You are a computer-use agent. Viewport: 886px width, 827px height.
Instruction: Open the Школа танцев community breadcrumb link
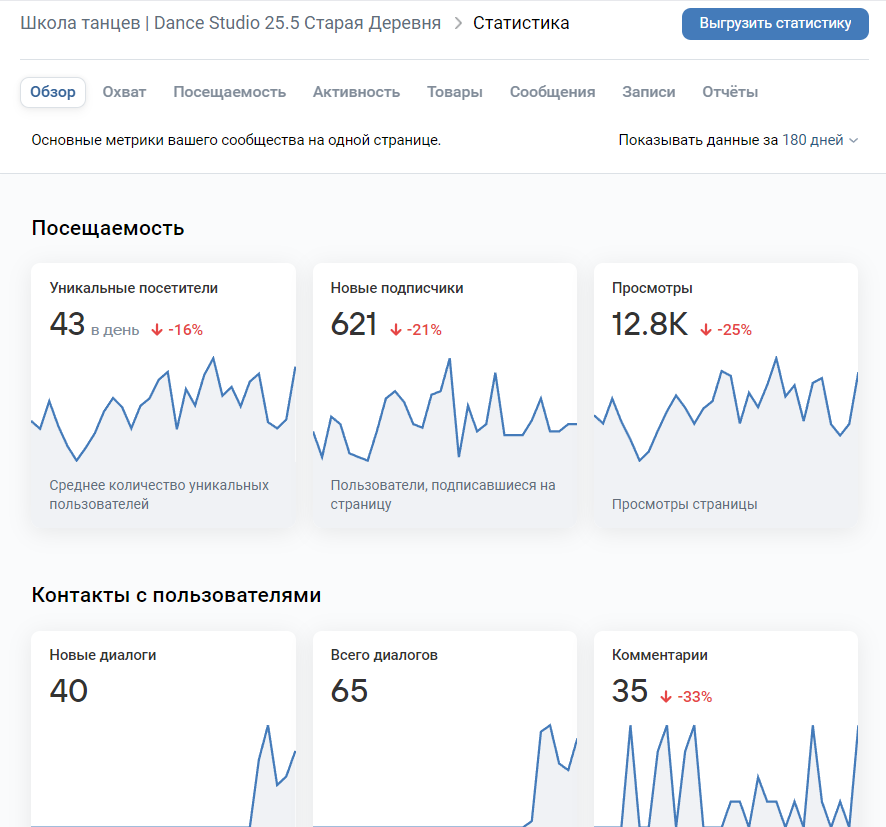(x=230, y=23)
